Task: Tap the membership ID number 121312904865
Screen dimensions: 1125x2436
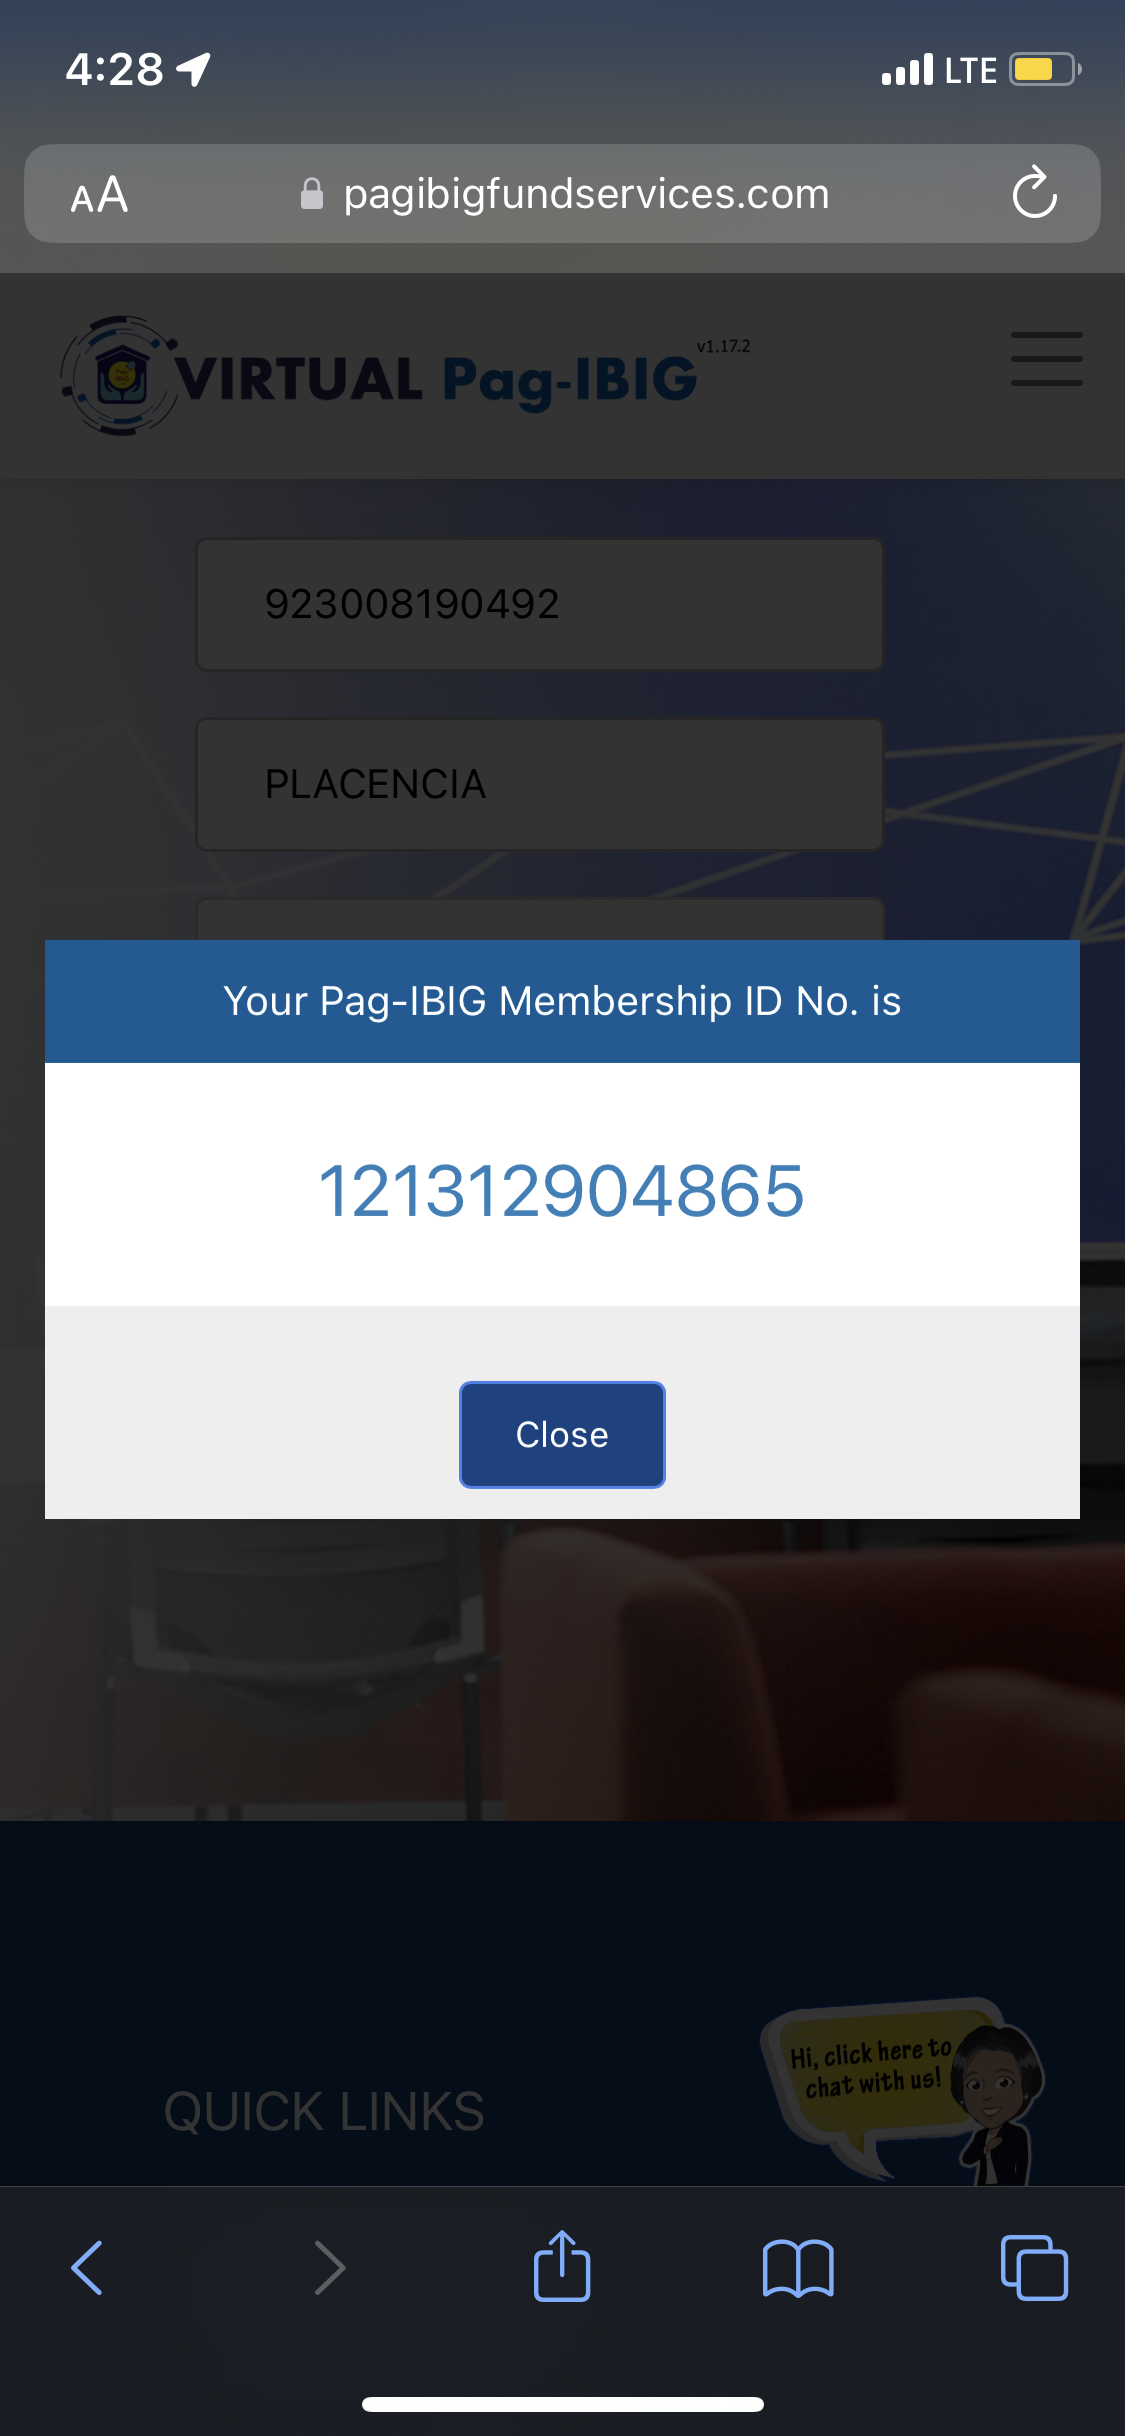Action: pos(561,1191)
